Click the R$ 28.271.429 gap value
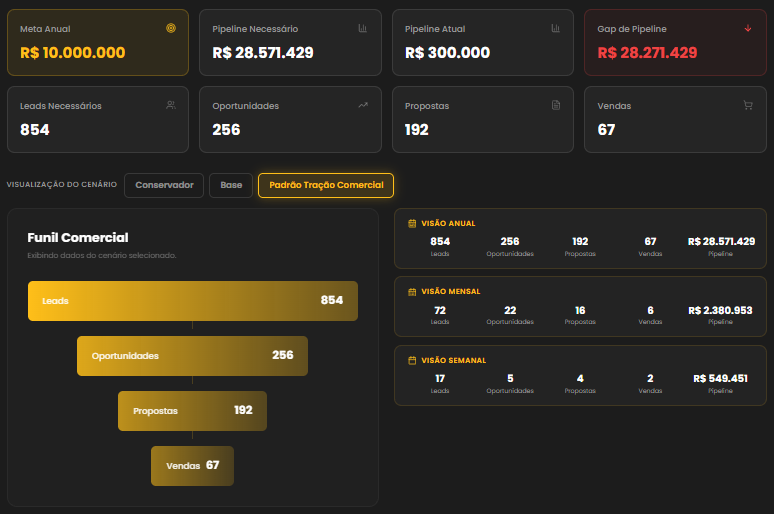 pyautogui.click(x=647, y=52)
